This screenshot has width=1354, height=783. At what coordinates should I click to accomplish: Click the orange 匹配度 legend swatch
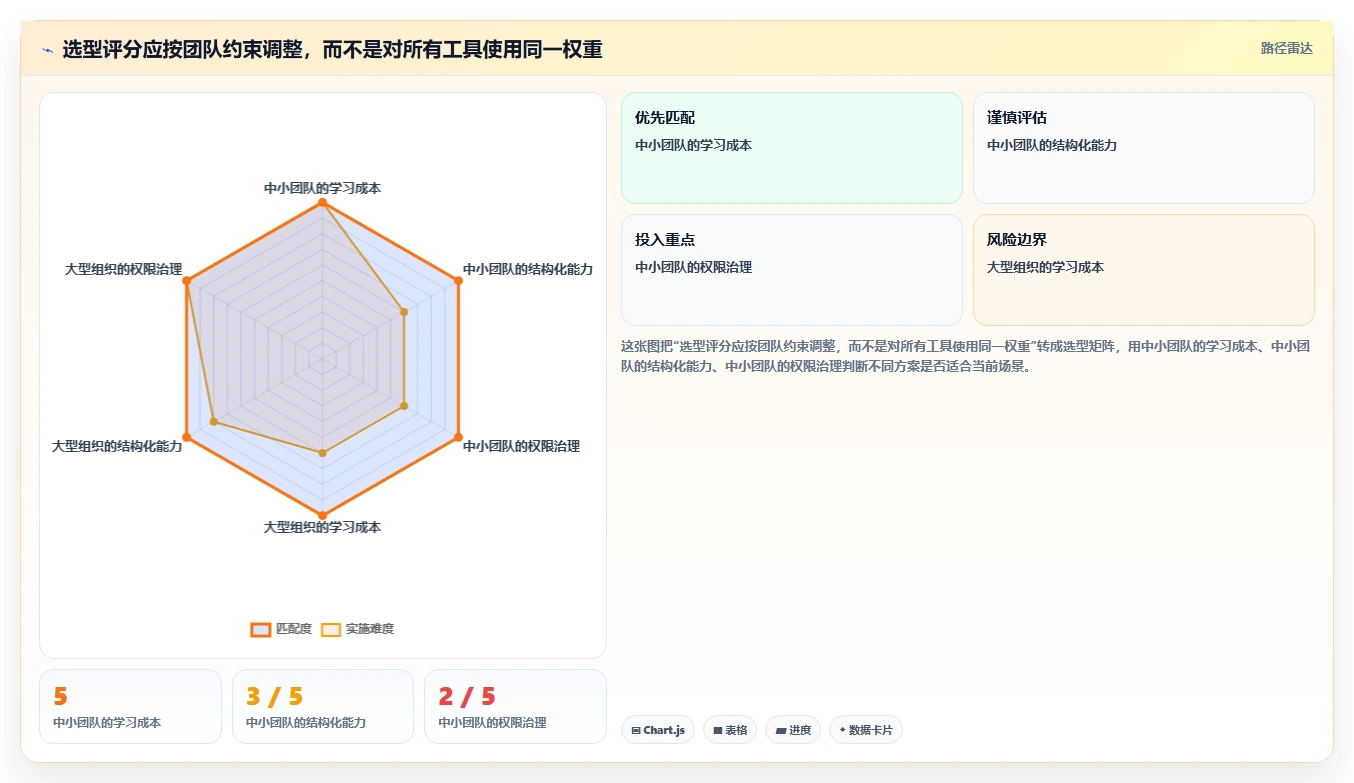261,629
